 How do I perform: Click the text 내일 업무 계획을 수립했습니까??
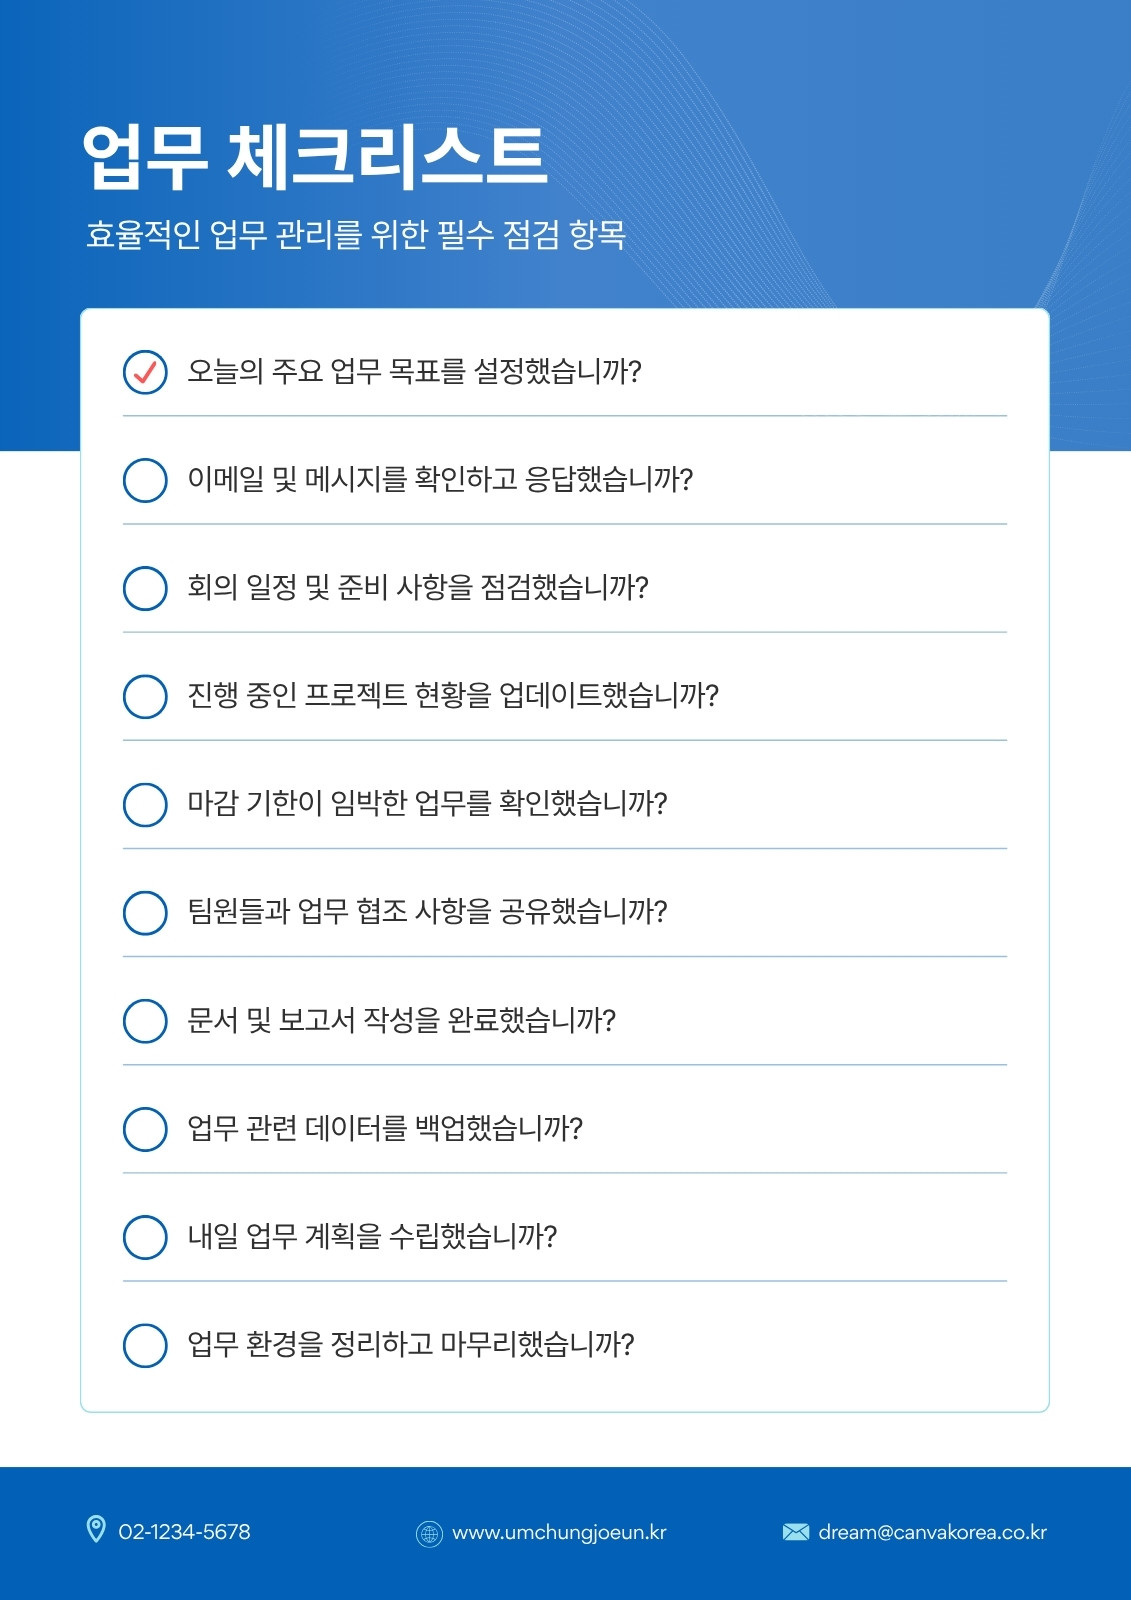pos(372,1237)
